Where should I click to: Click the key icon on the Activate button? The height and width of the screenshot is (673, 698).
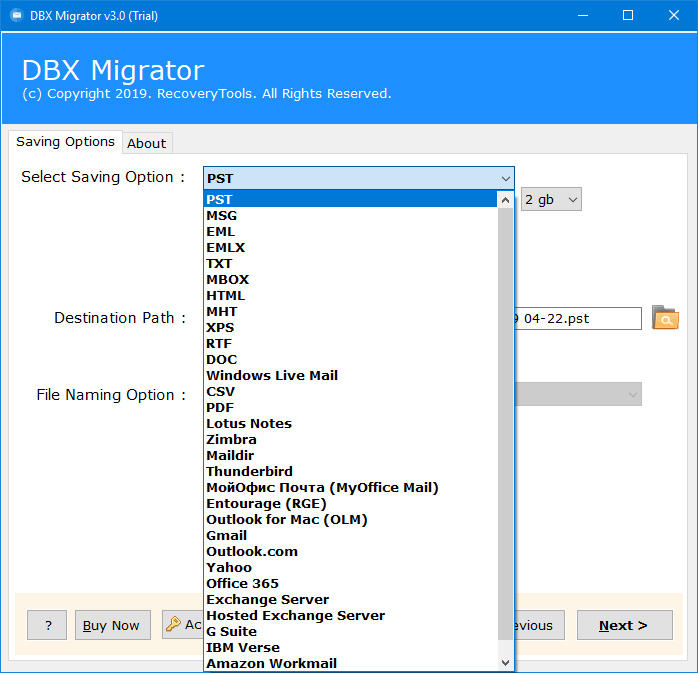tap(173, 624)
